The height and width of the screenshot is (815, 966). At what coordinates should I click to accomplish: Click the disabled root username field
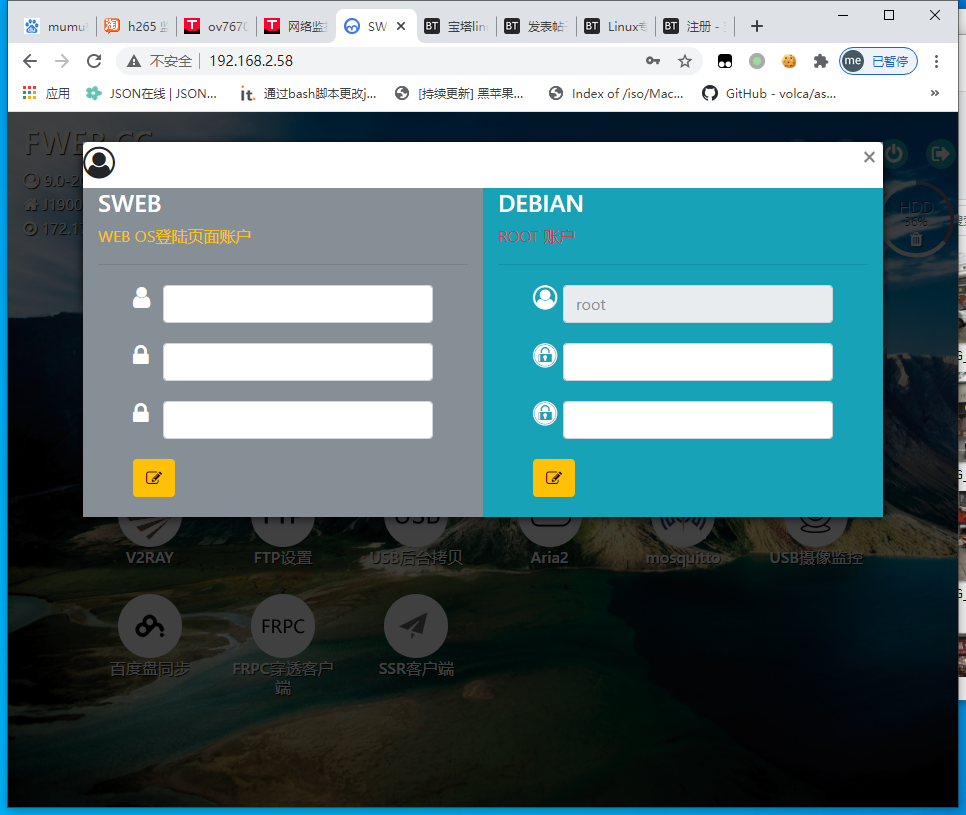[x=697, y=304]
